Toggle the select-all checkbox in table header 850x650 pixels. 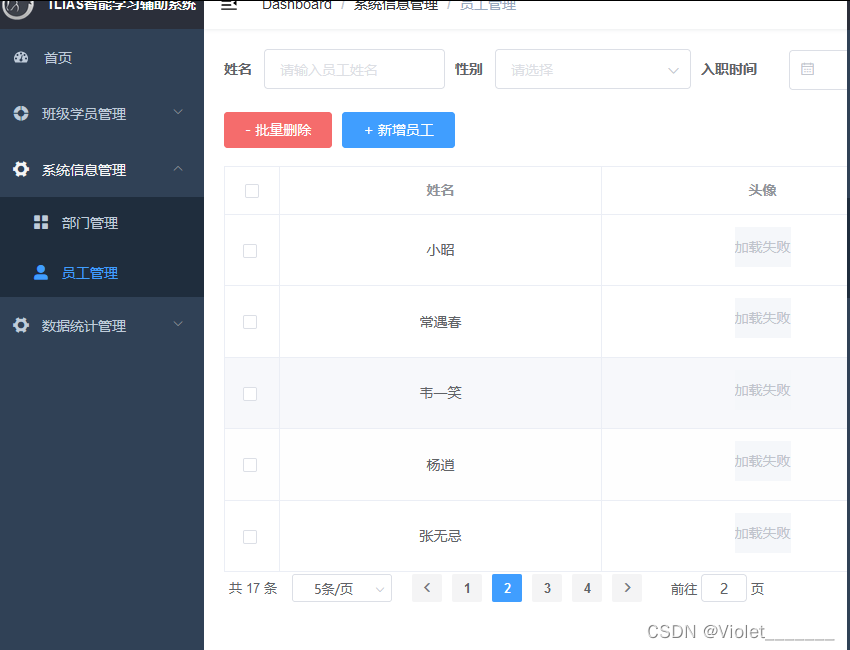[250, 190]
